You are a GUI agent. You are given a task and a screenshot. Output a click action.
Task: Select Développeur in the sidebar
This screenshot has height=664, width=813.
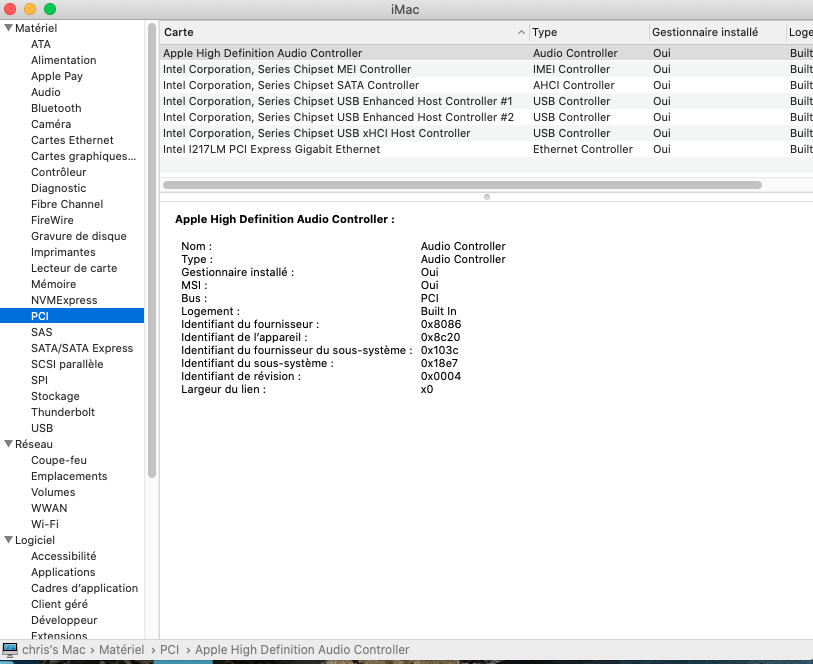[x=64, y=620]
